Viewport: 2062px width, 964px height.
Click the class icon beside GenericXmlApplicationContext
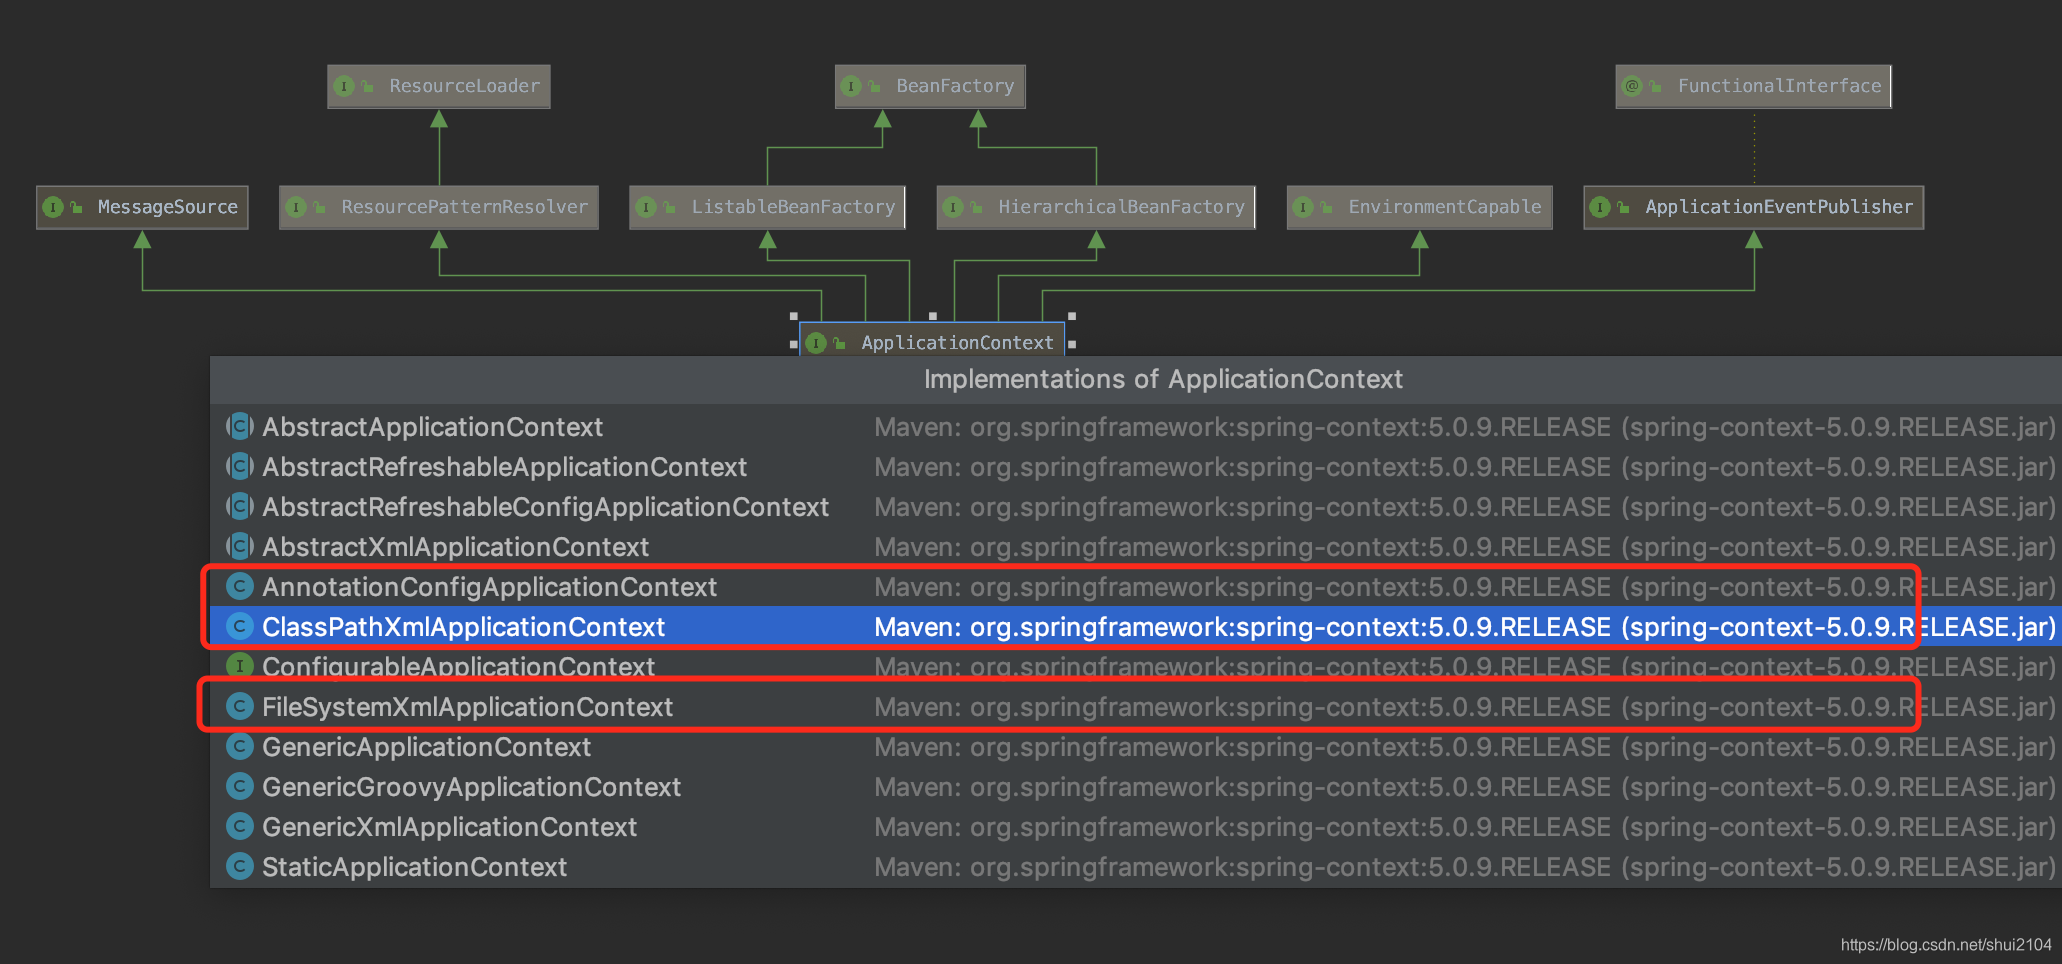(240, 827)
